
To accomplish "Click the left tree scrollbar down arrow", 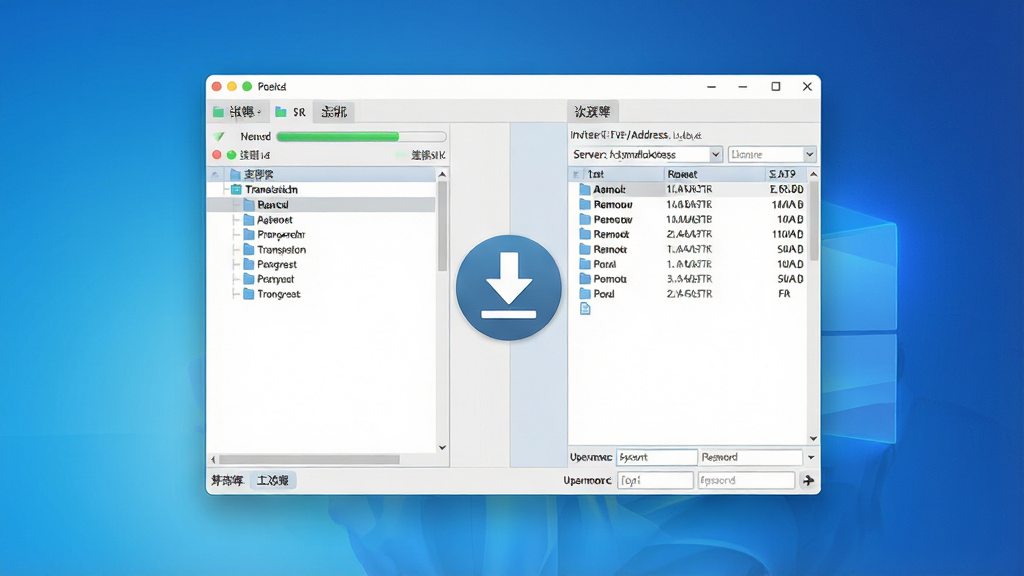I will point(442,448).
